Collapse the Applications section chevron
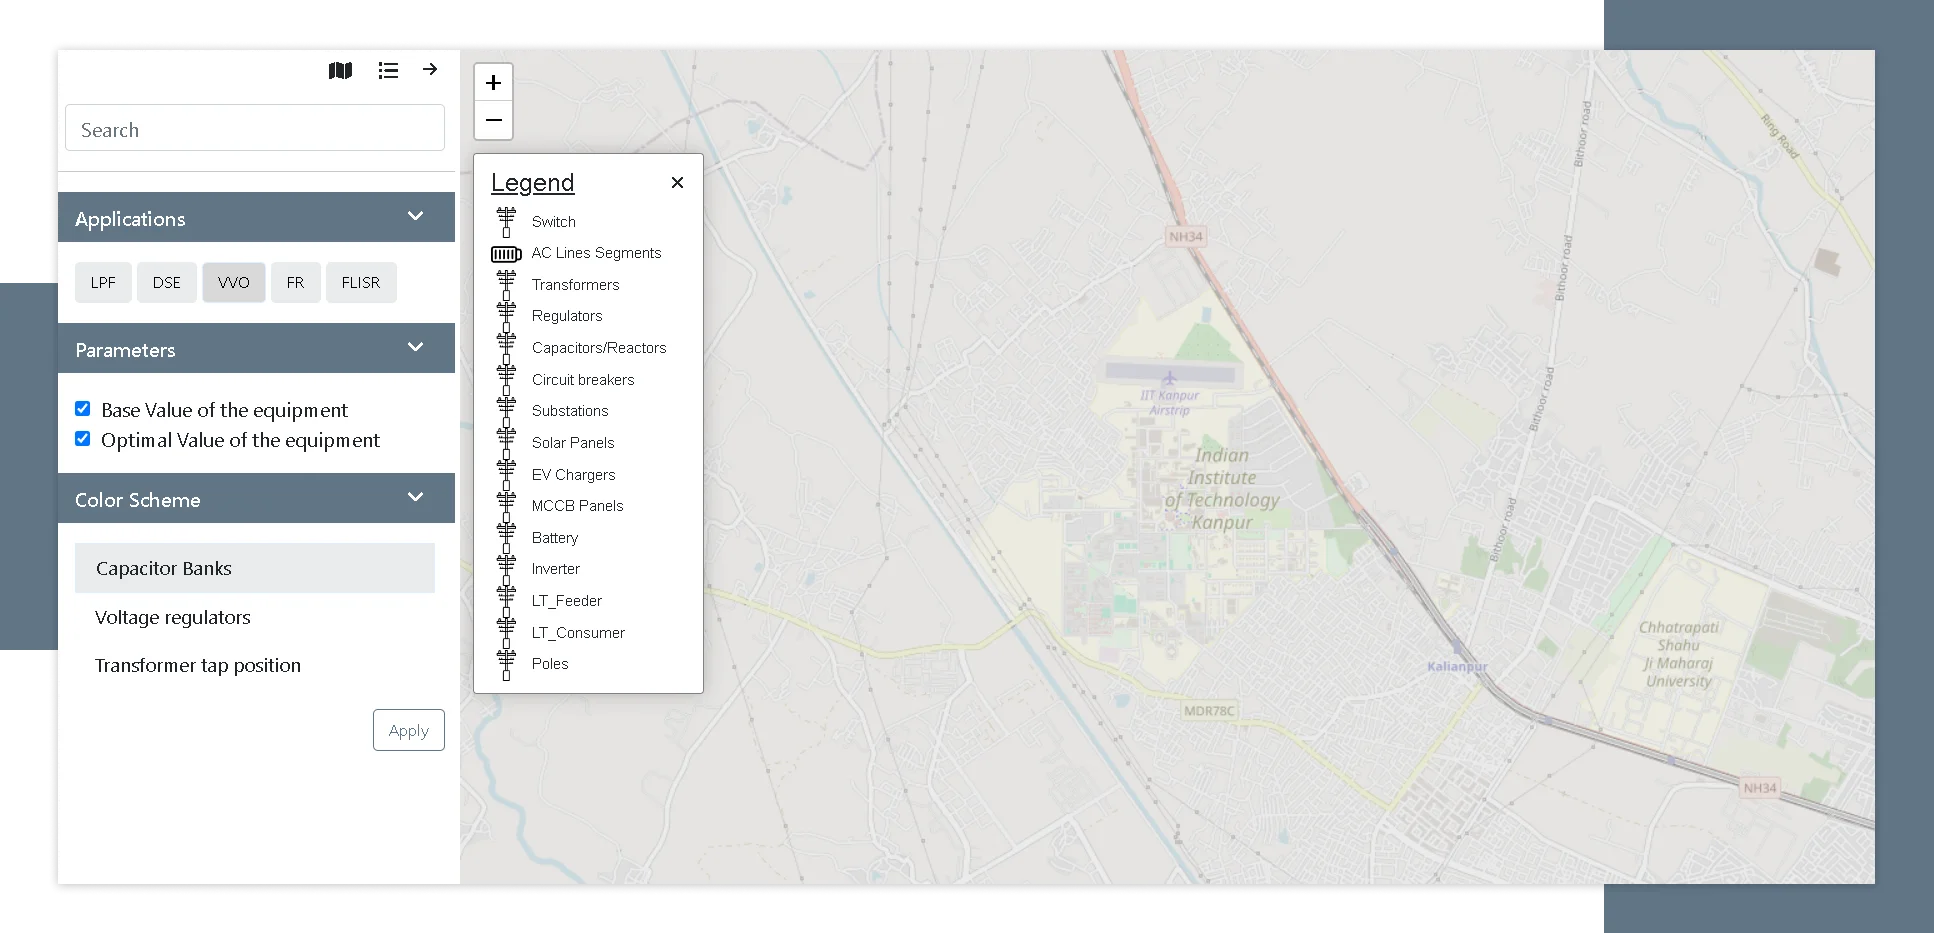This screenshot has width=1934, height=933. 416,216
